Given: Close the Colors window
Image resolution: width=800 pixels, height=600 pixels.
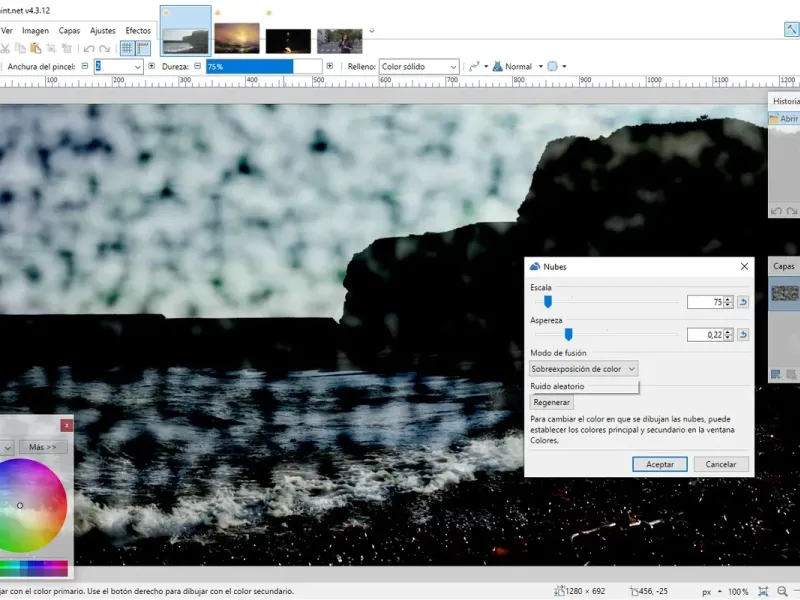Looking at the screenshot, I should click(66, 425).
